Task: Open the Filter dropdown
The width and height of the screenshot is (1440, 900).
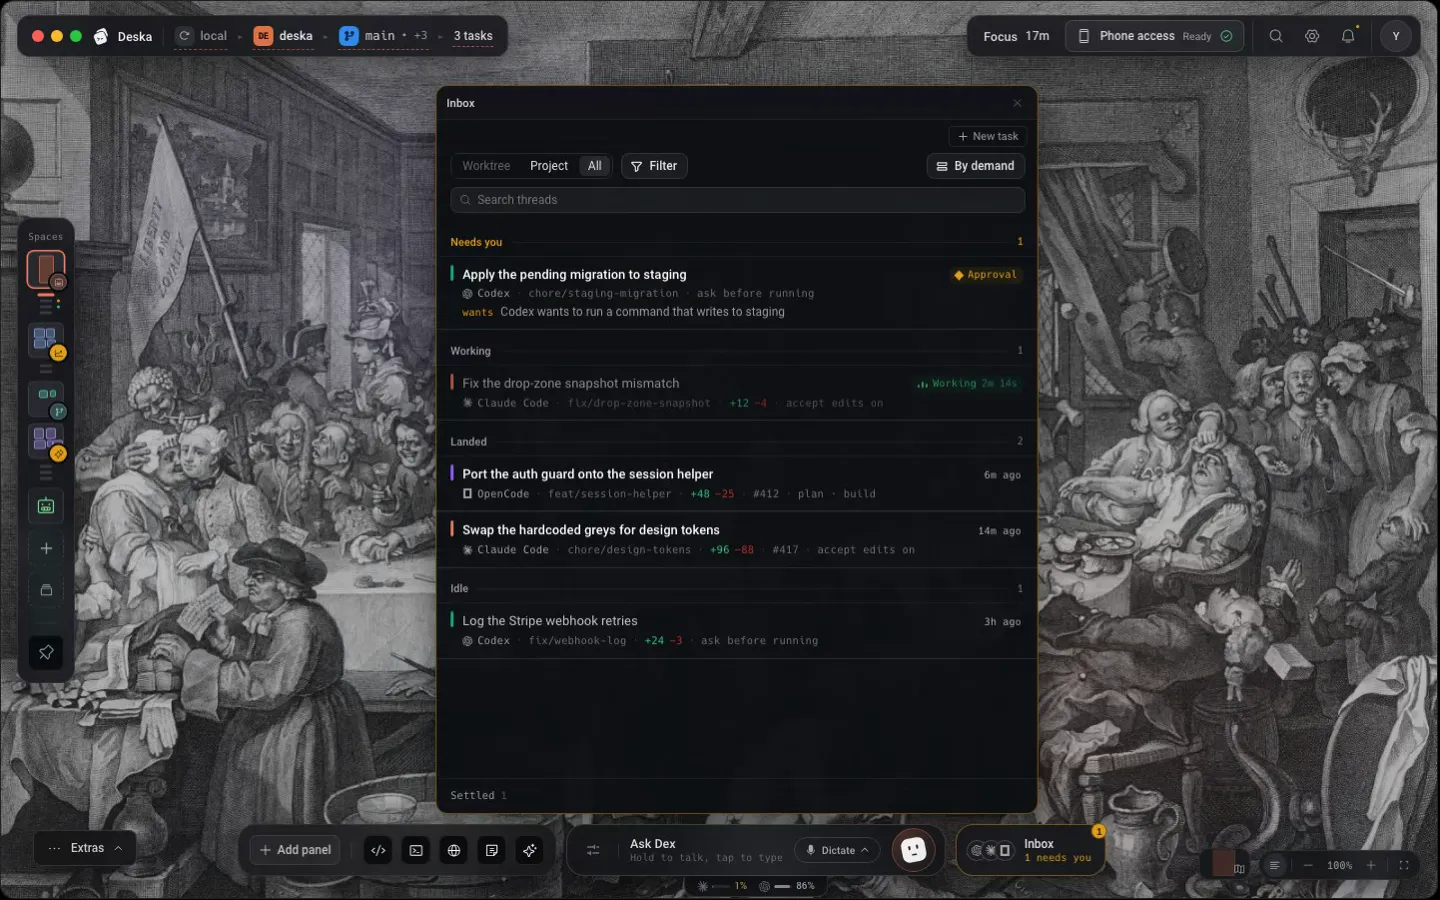Action: click(654, 166)
